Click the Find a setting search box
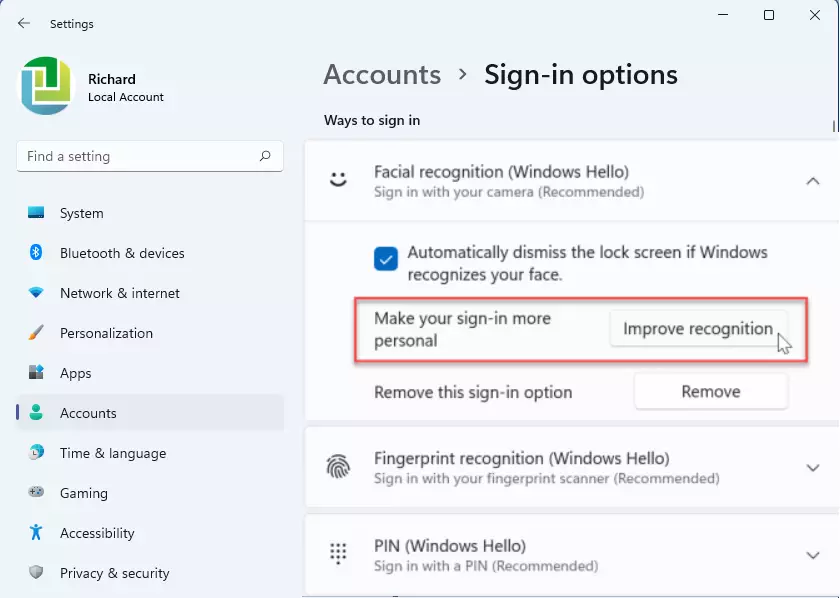This screenshot has height=598, width=840. click(150, 156)
